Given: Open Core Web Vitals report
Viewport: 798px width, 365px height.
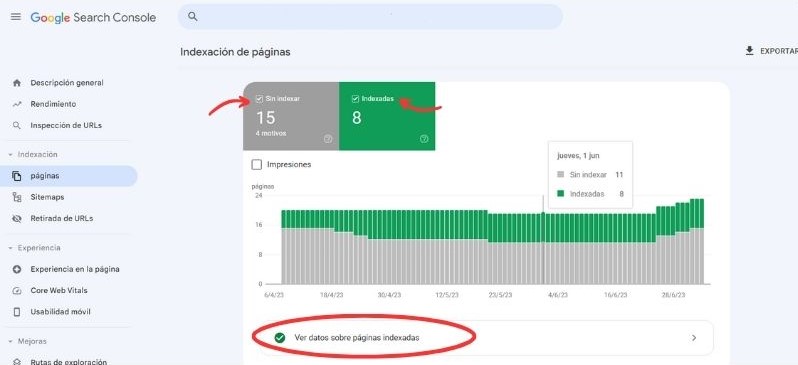Looking at the screenshot, I should click(59, 291).
